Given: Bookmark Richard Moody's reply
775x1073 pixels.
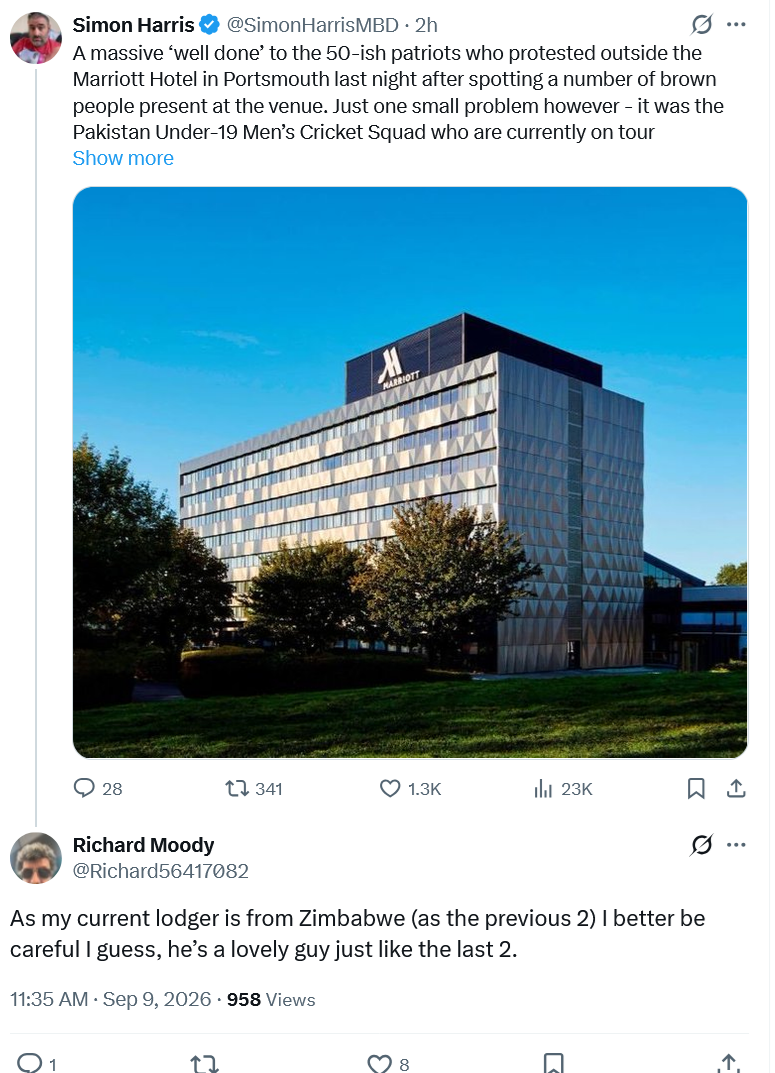Looking at the screenshot, I should (553, 1063).
